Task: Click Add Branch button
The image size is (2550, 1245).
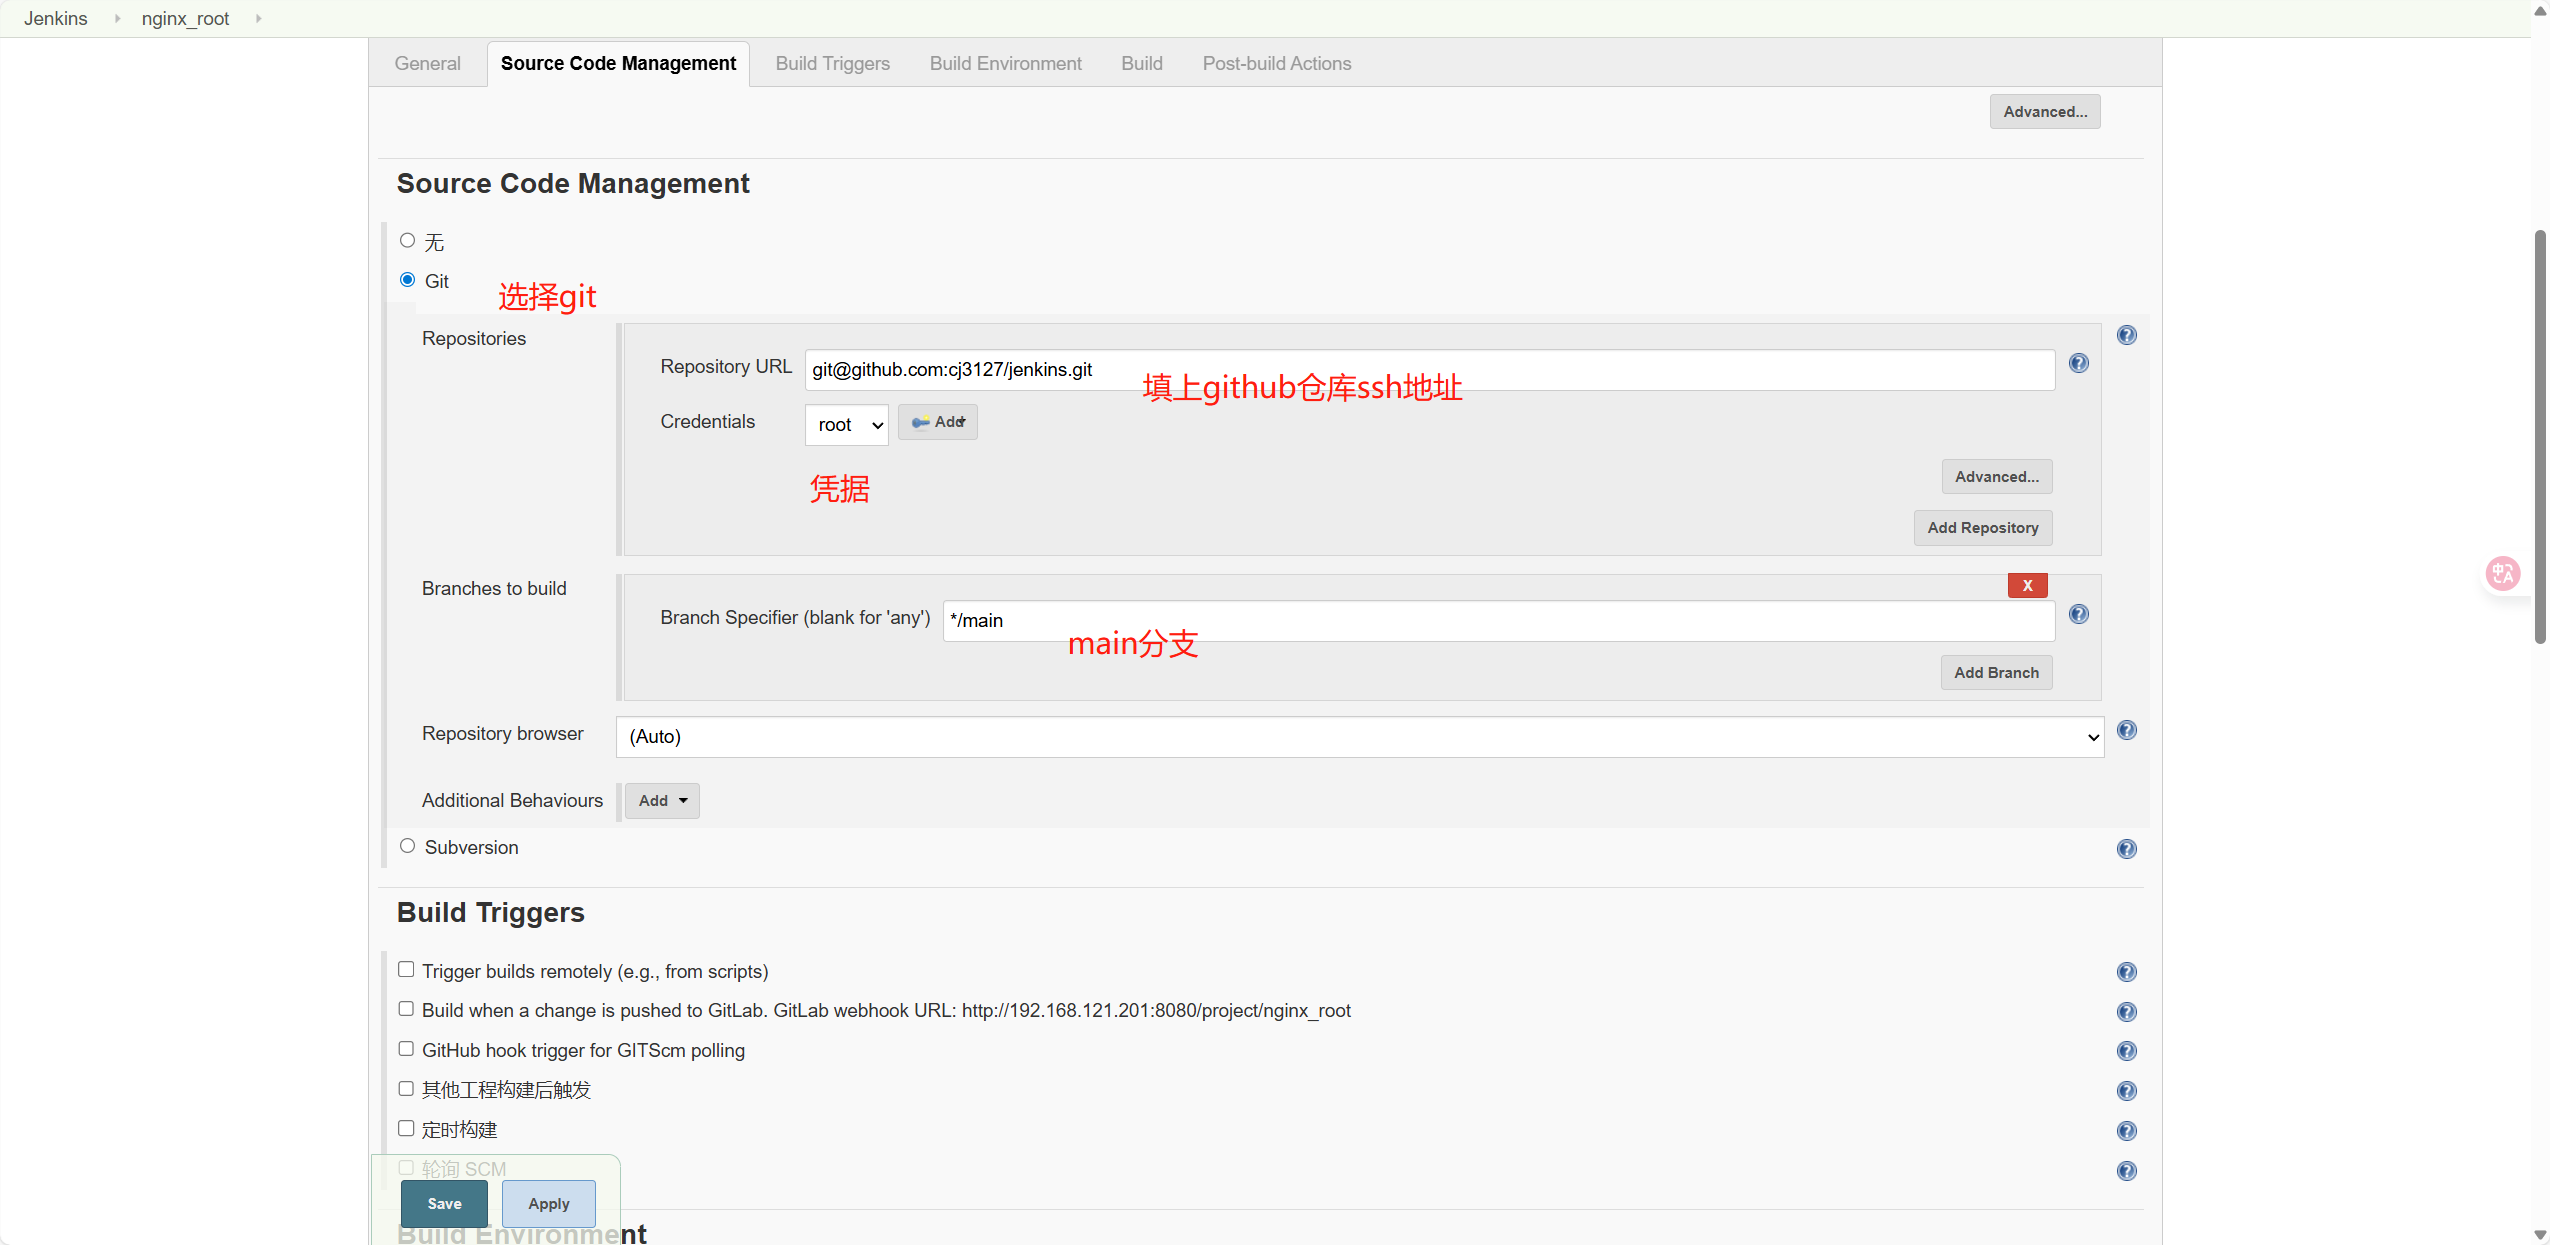Action: pyautogui.click(x=1996, y=673)
